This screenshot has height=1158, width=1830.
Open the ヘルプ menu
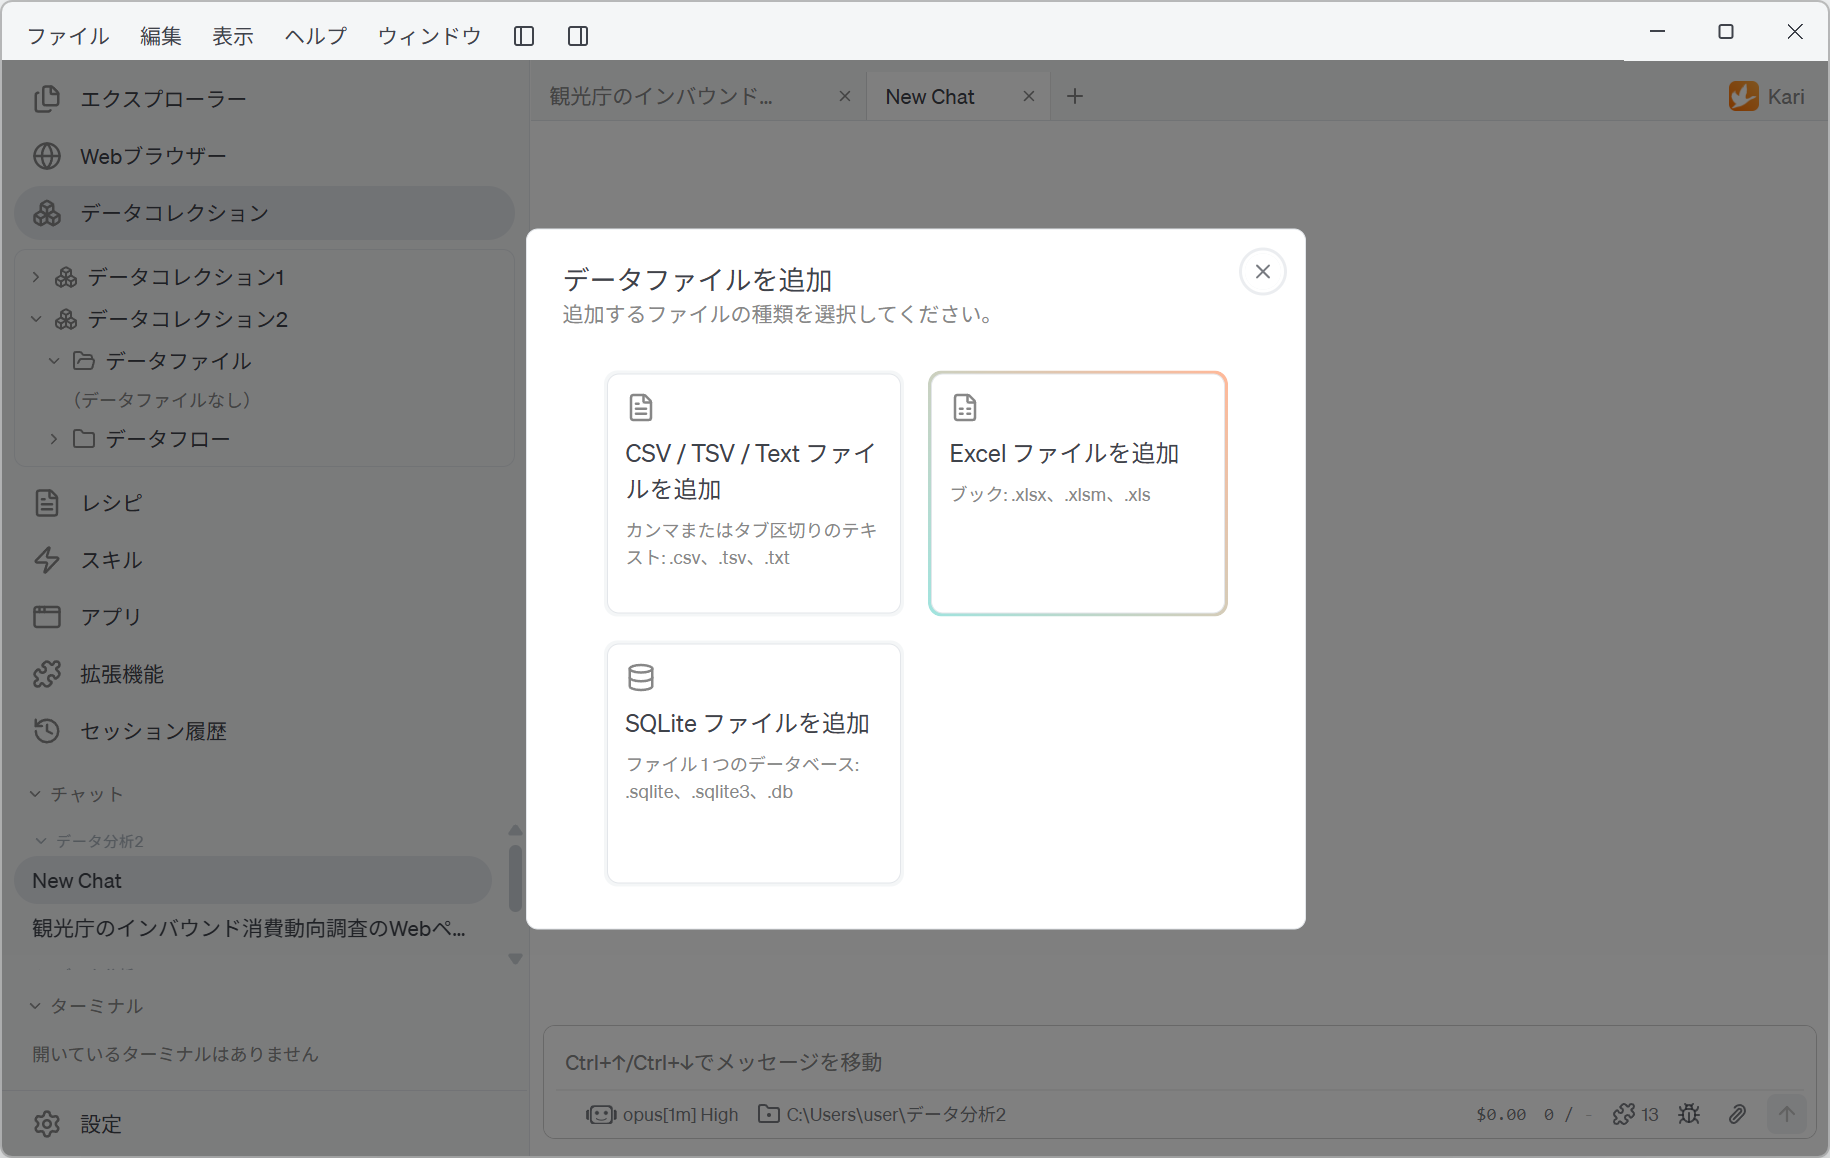(x=316, y=36)
